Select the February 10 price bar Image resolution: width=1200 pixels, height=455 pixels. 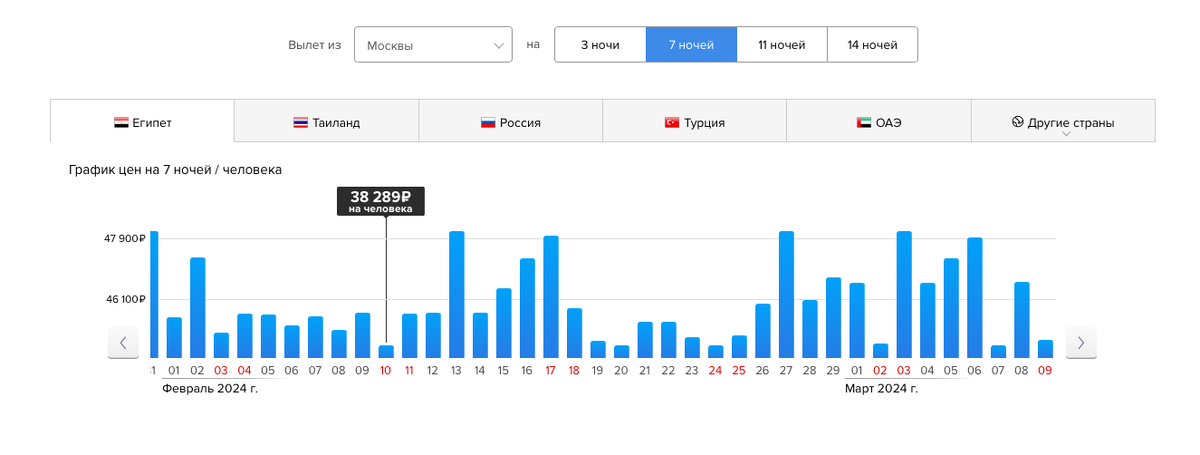386,351
